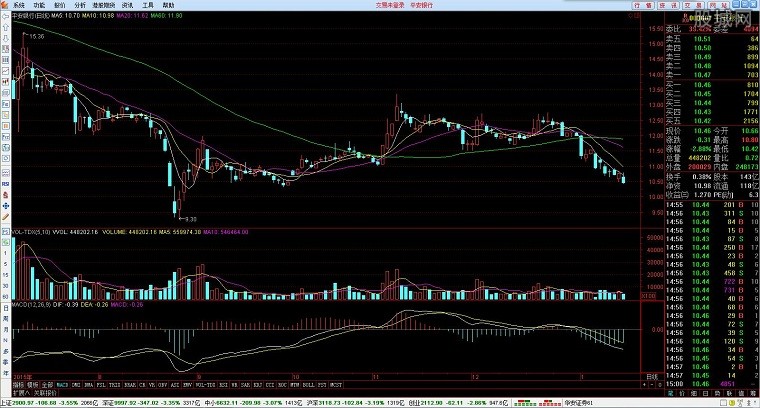The width and height of the screenshot is (760, 408).
Task: Open the 分析 menu
Action: (80, 5)
